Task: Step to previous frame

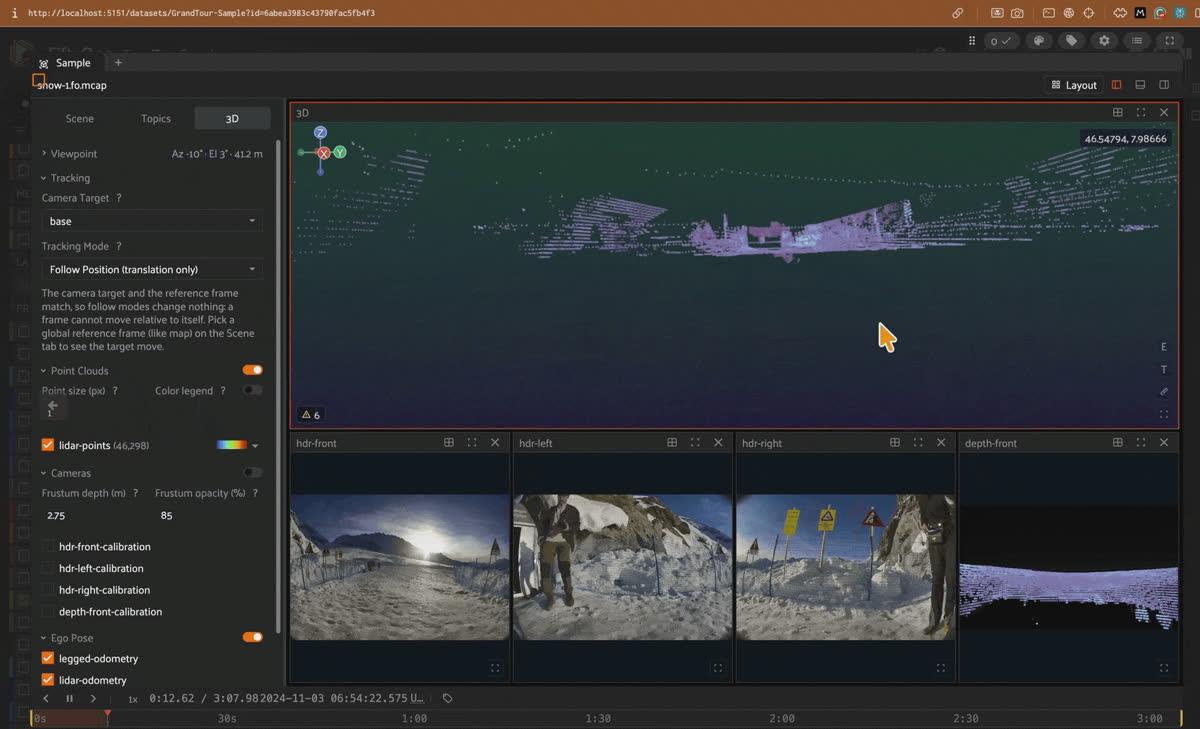Action: pyautogui.click(x=46, y=699)
